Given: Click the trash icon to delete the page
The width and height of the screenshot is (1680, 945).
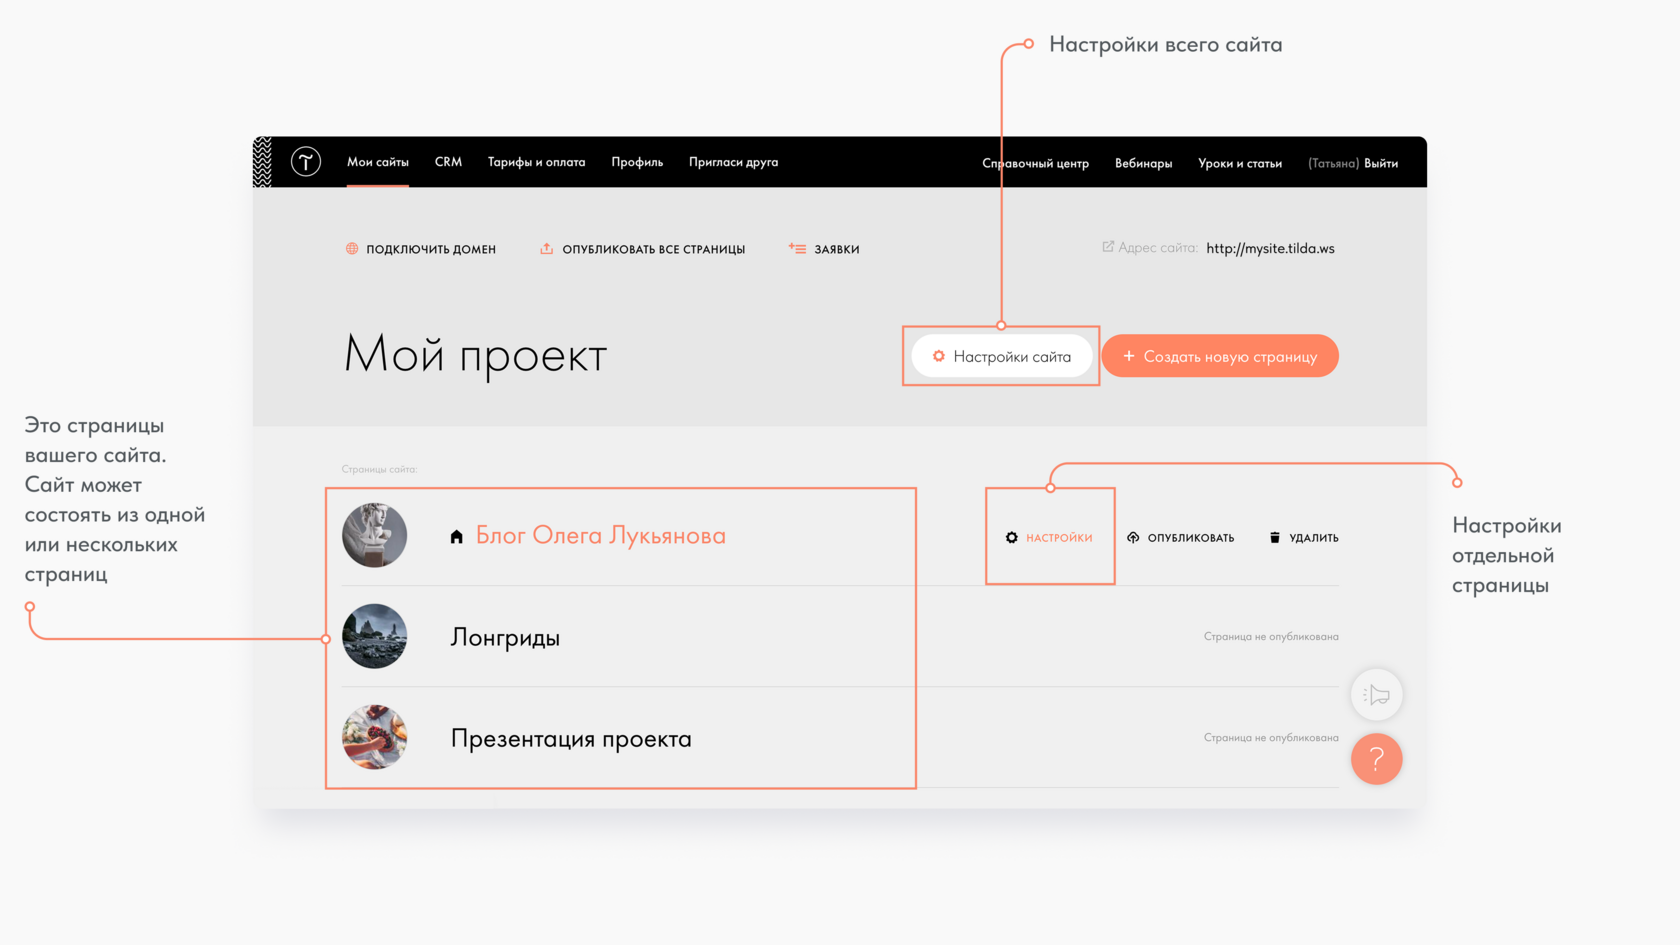Looking at the screenshot, I should tap(1274, 537).
